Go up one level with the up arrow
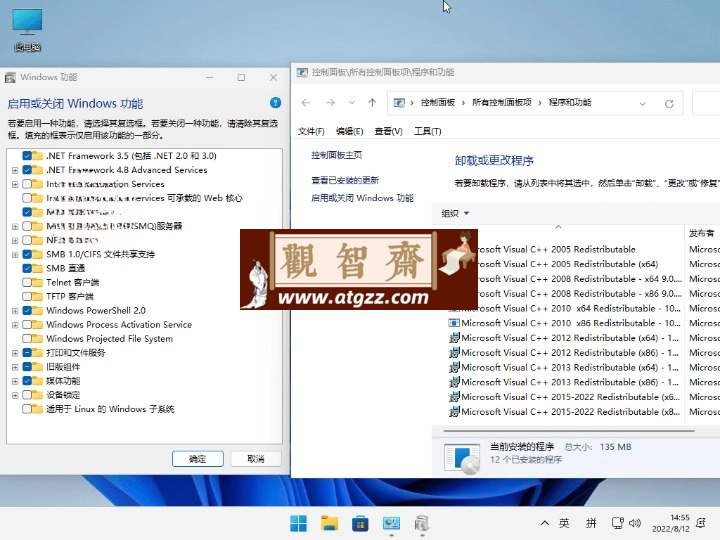The width and height of the screenshot is (720, 540). point(372,103)
